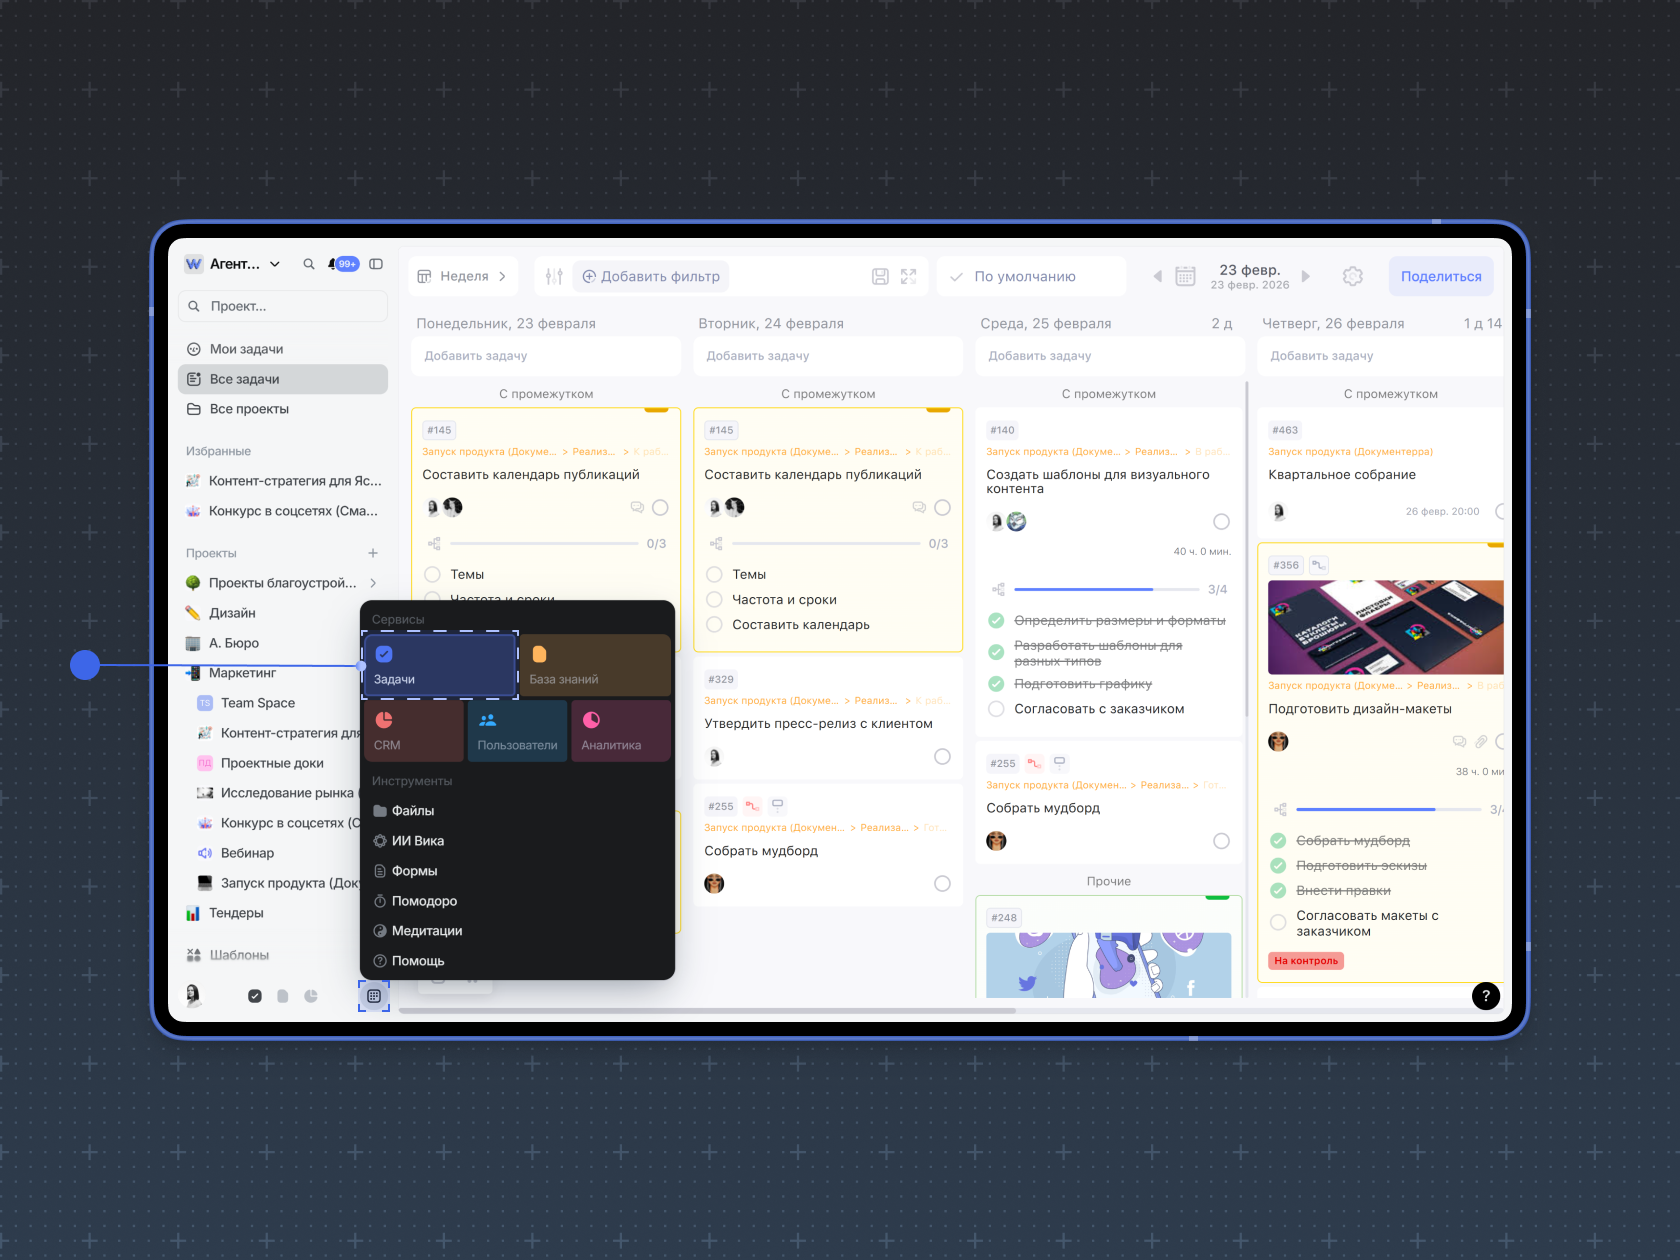
Task: Click the filter settings sliders icon
Action: click(x=555, y=276)
